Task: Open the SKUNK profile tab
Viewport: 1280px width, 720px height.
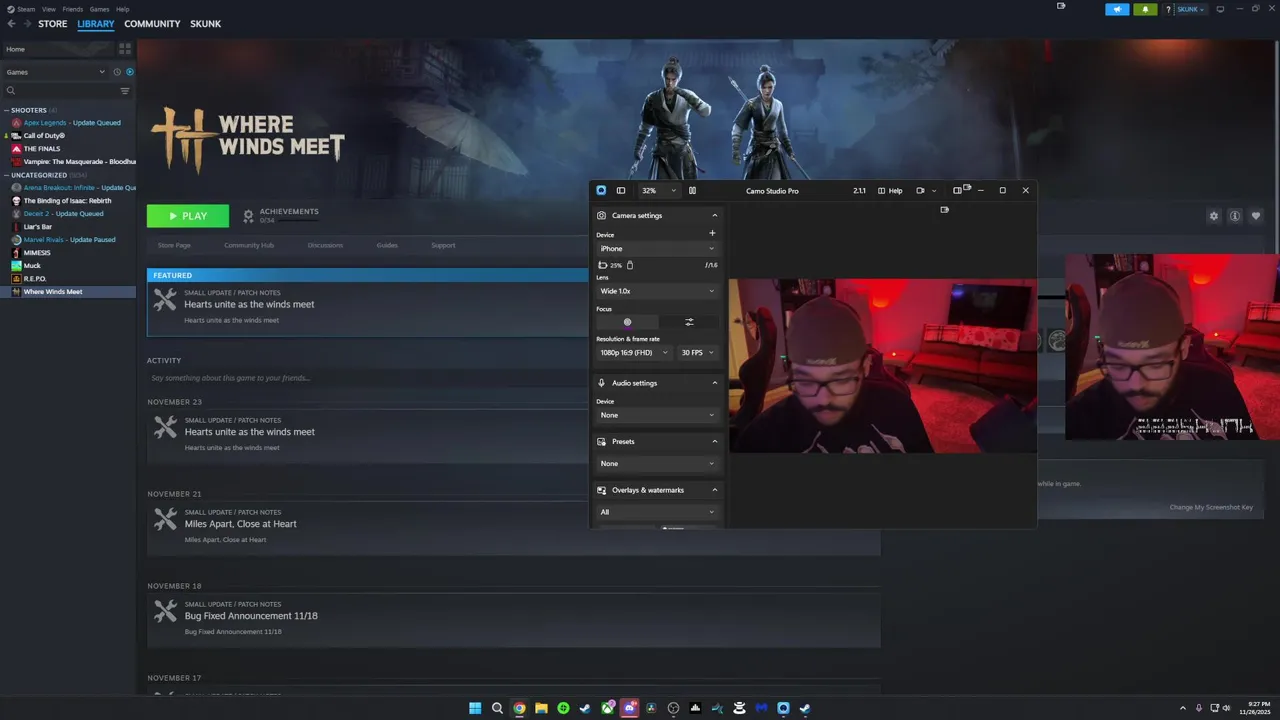Action: [206, 24]
